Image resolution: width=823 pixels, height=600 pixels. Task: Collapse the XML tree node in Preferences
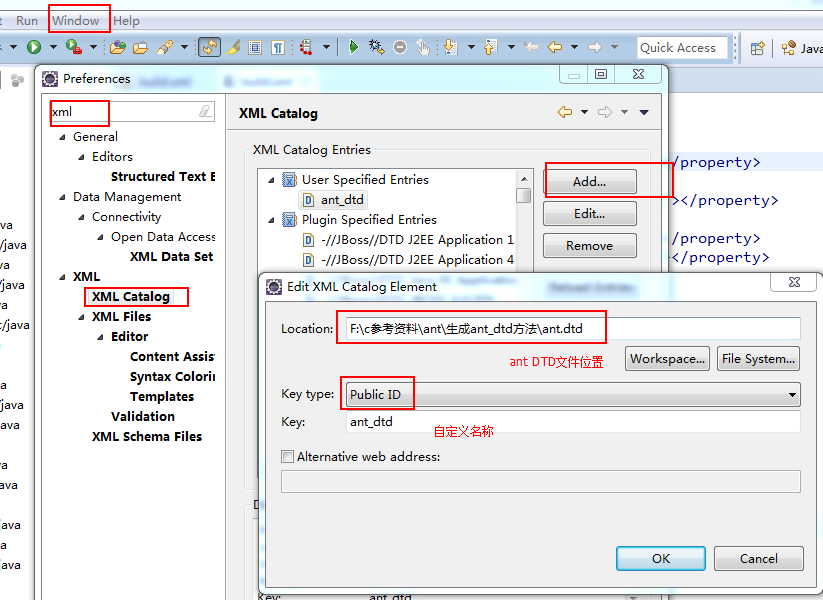[x=60, y=276]
